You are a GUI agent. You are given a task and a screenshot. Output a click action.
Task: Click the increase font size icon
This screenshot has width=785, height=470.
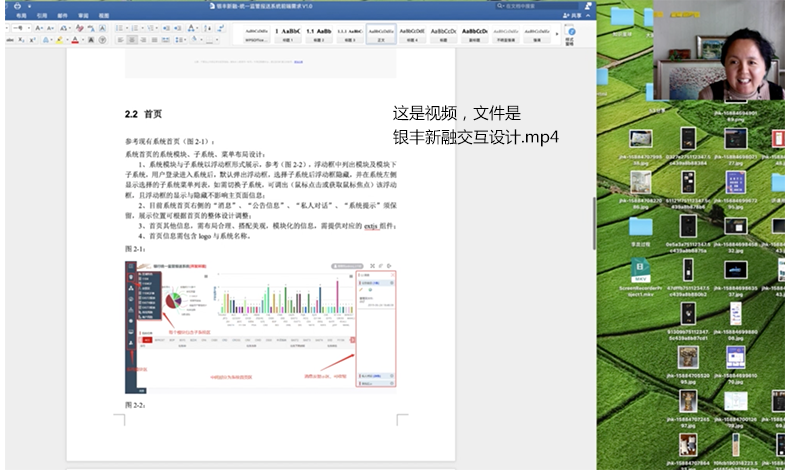[x=38, y=28]
